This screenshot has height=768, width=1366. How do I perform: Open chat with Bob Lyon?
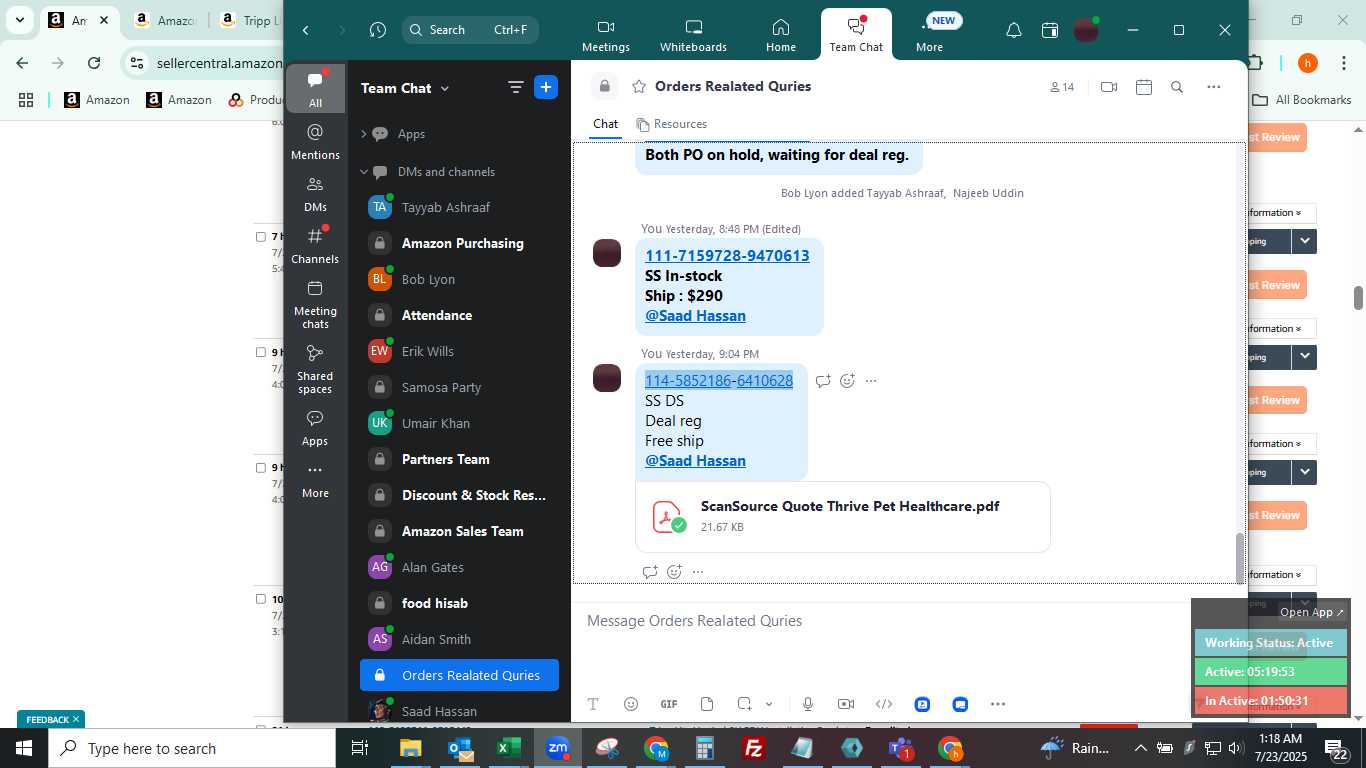459,279
